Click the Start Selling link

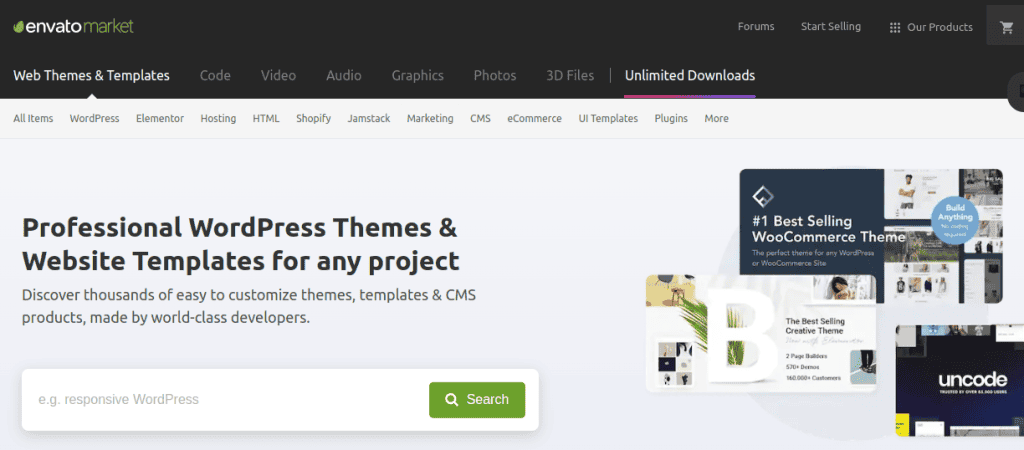click(830, 27)
